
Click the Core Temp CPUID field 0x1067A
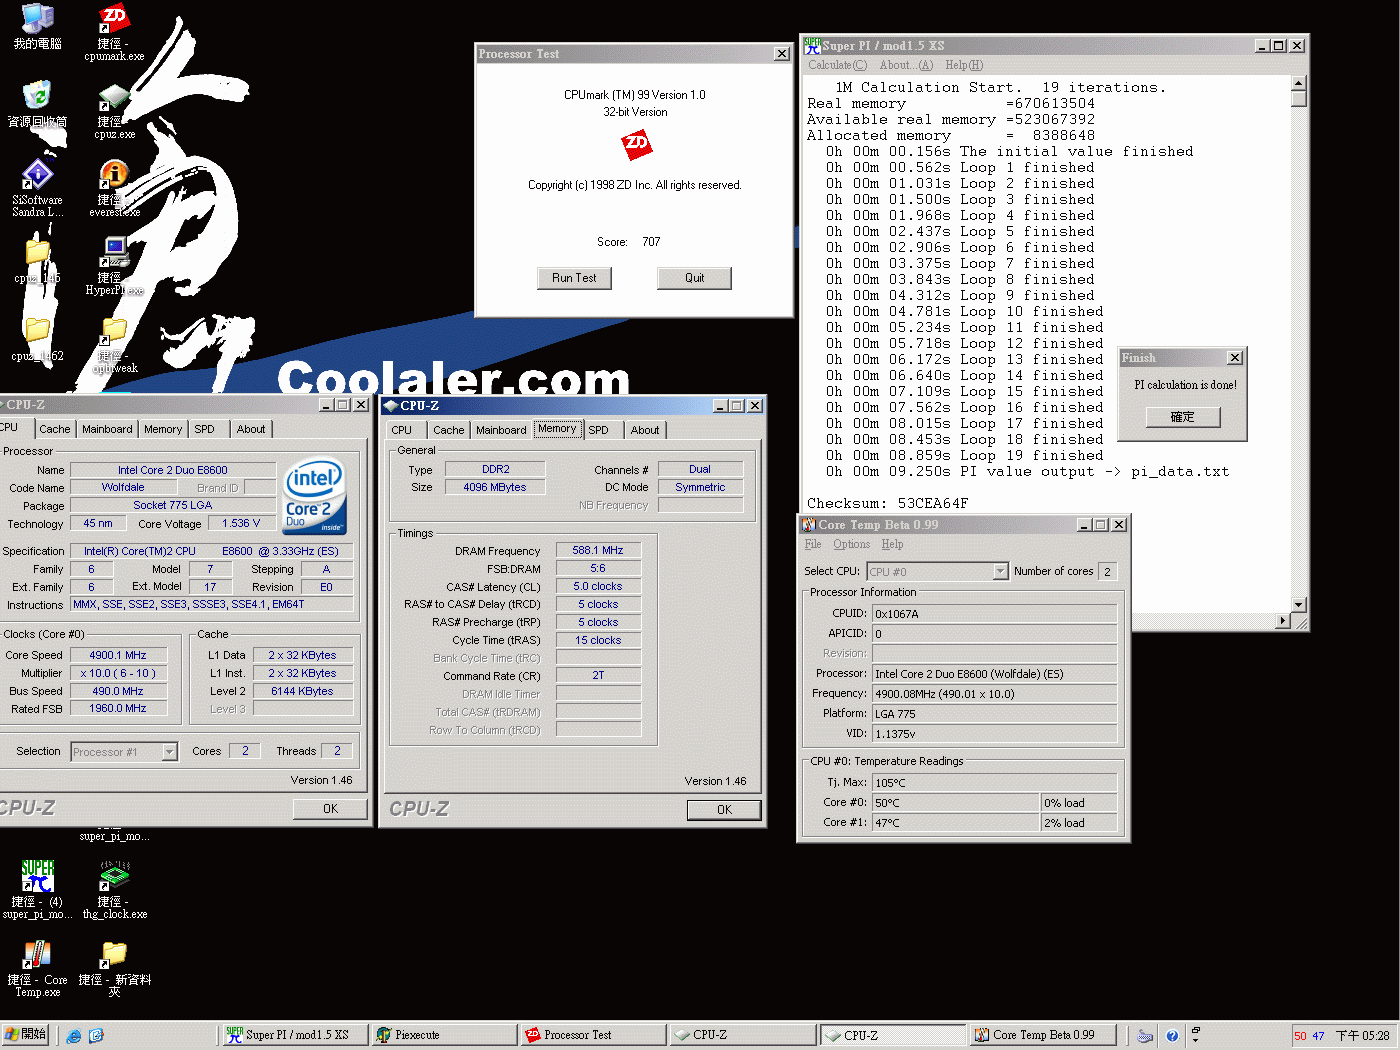(x=994, y=614)
